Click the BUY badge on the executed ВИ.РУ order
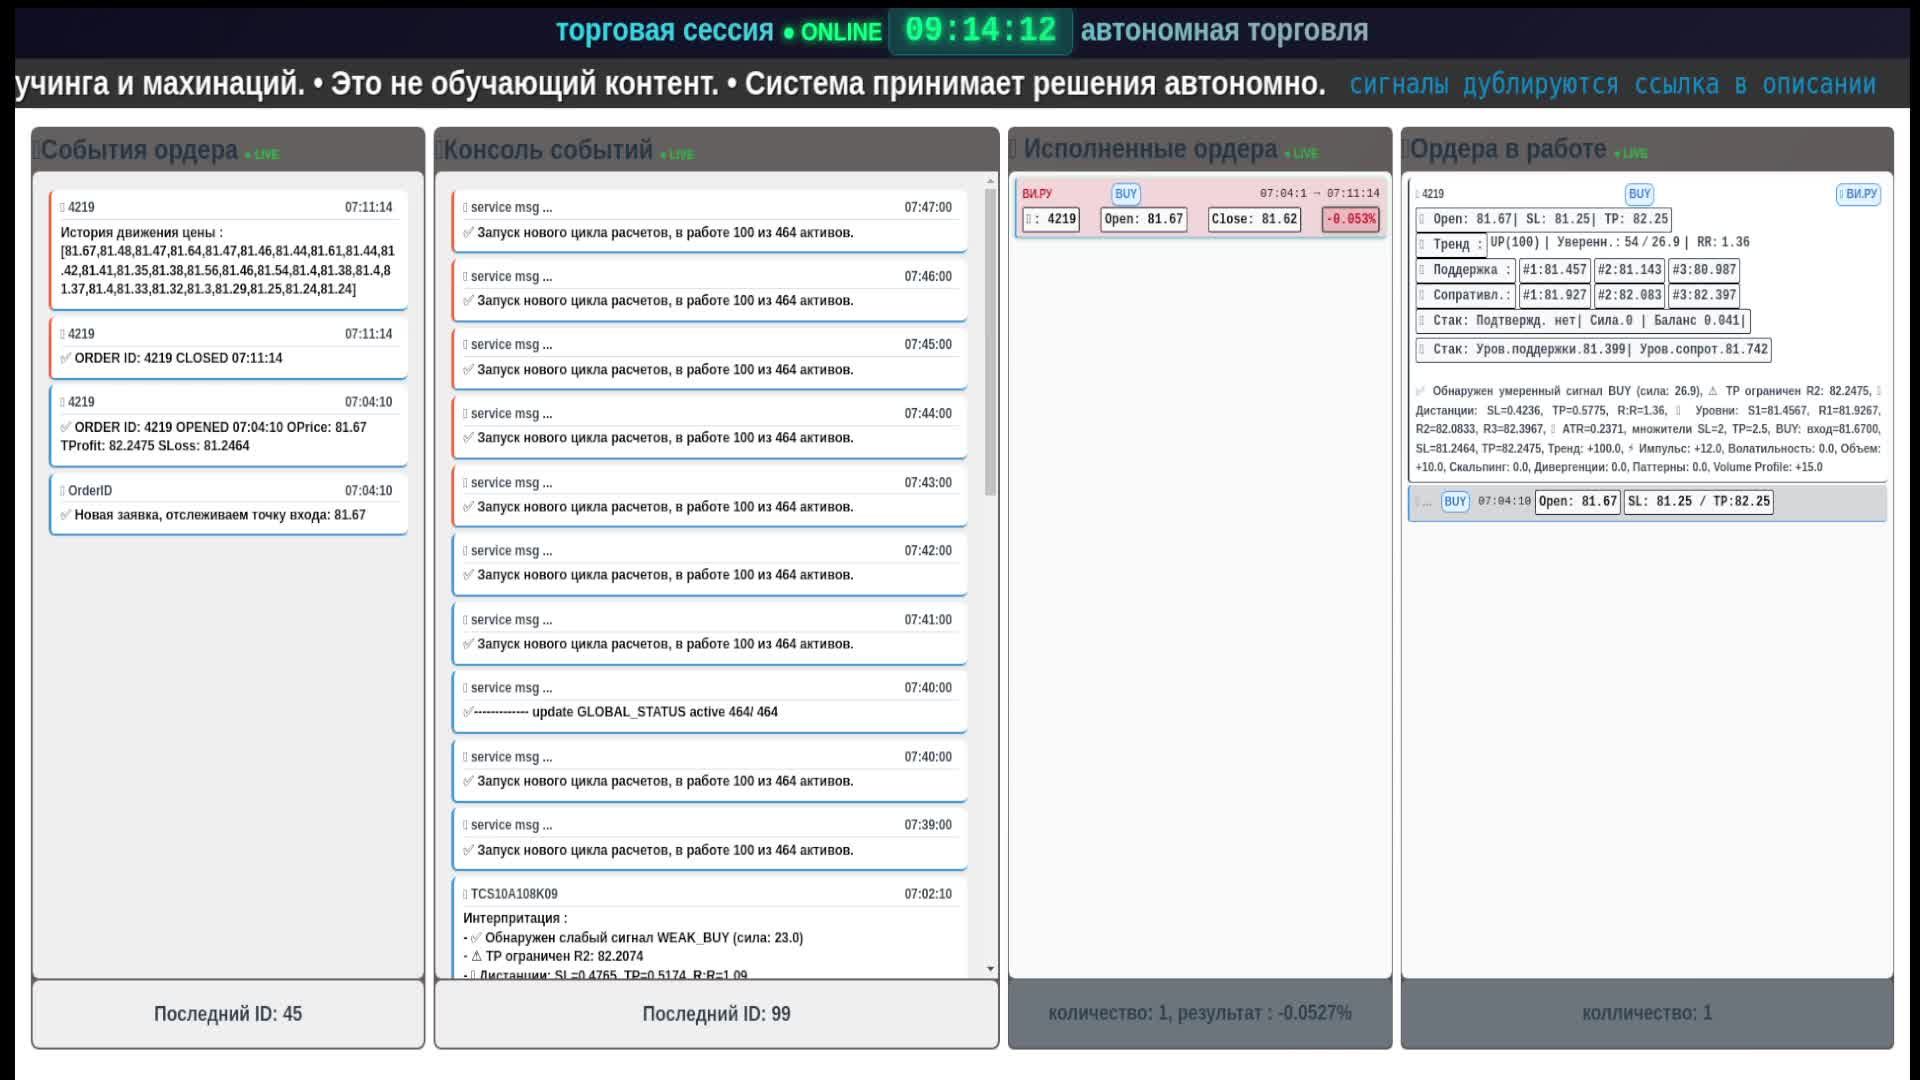Screen dimensions: 1920x1080 coord(1126,194)
